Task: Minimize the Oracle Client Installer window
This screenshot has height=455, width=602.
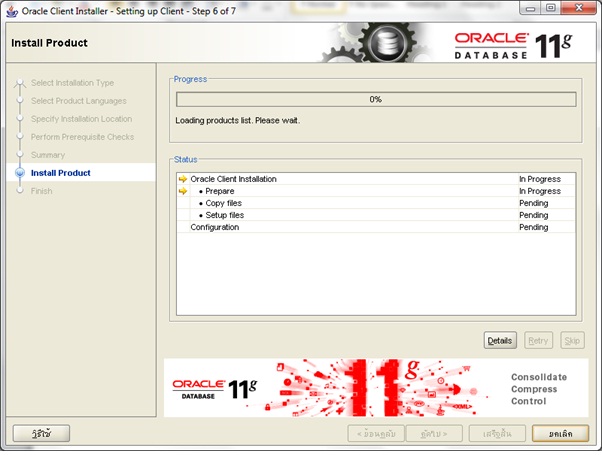Action: (530, 8)
